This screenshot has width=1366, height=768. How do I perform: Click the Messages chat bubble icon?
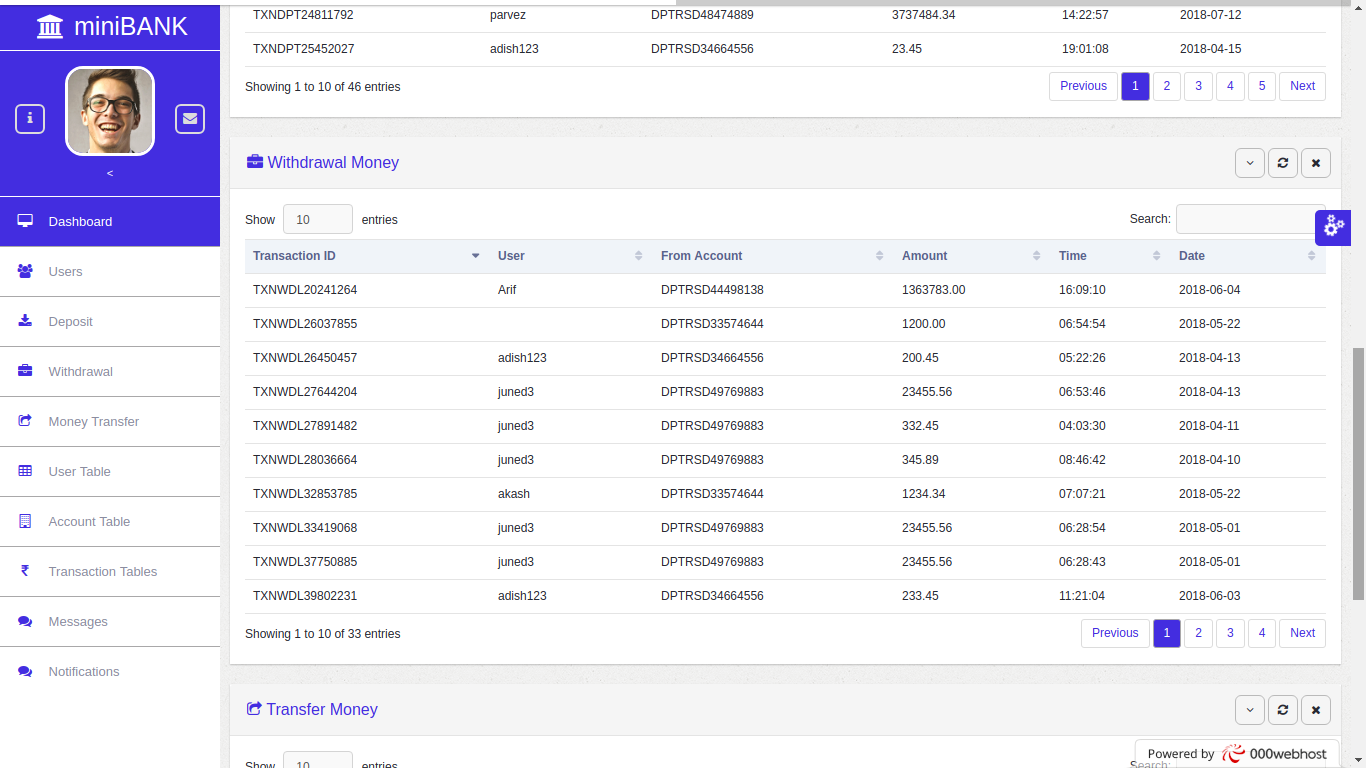(25, 621)
